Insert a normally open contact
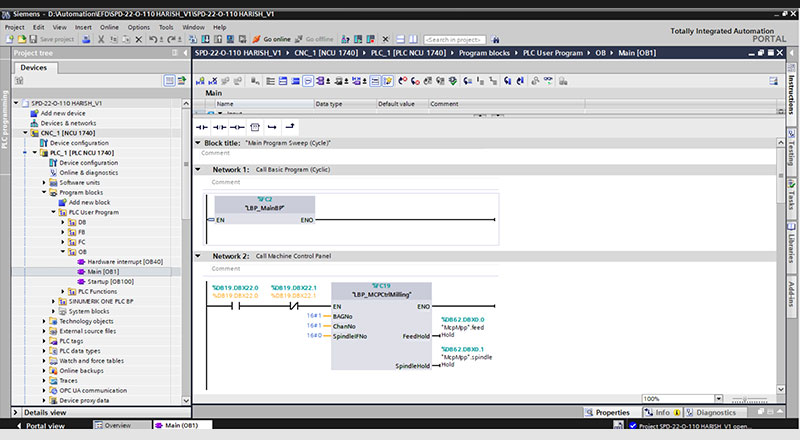This screenshot has height=440, width=800. [202, 127]
